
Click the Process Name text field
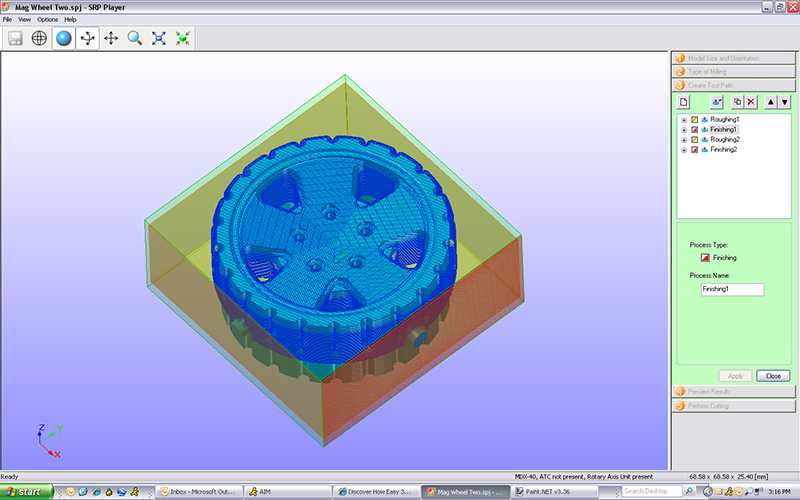[732, 289]
